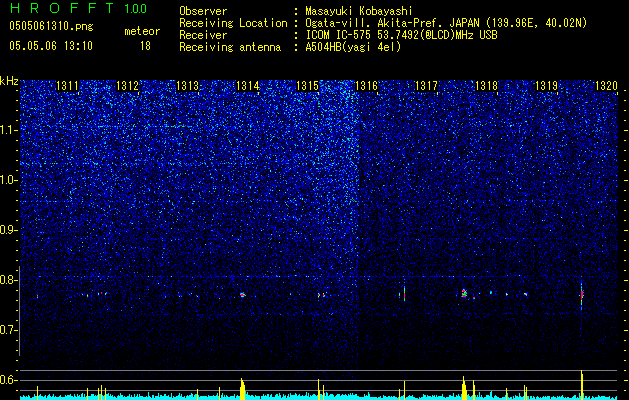Click the wide yellow power peak before 1314
Screen dimensions: 629x400
(x=242, y=388)
